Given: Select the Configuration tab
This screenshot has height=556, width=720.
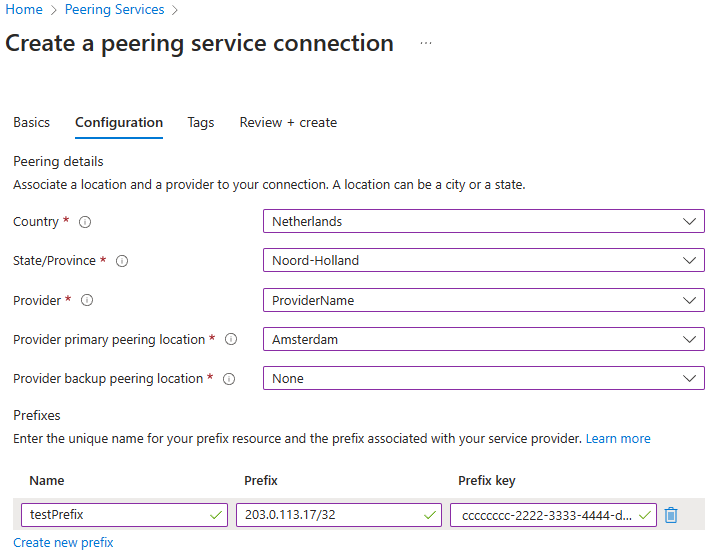Looking at the screenshot, I should pos(119,123).
